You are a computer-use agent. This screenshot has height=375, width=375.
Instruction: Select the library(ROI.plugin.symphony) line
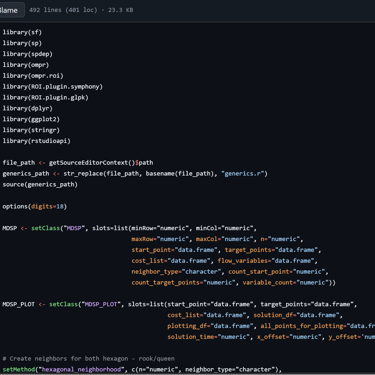pyautogui.click(x=52, y=87)
